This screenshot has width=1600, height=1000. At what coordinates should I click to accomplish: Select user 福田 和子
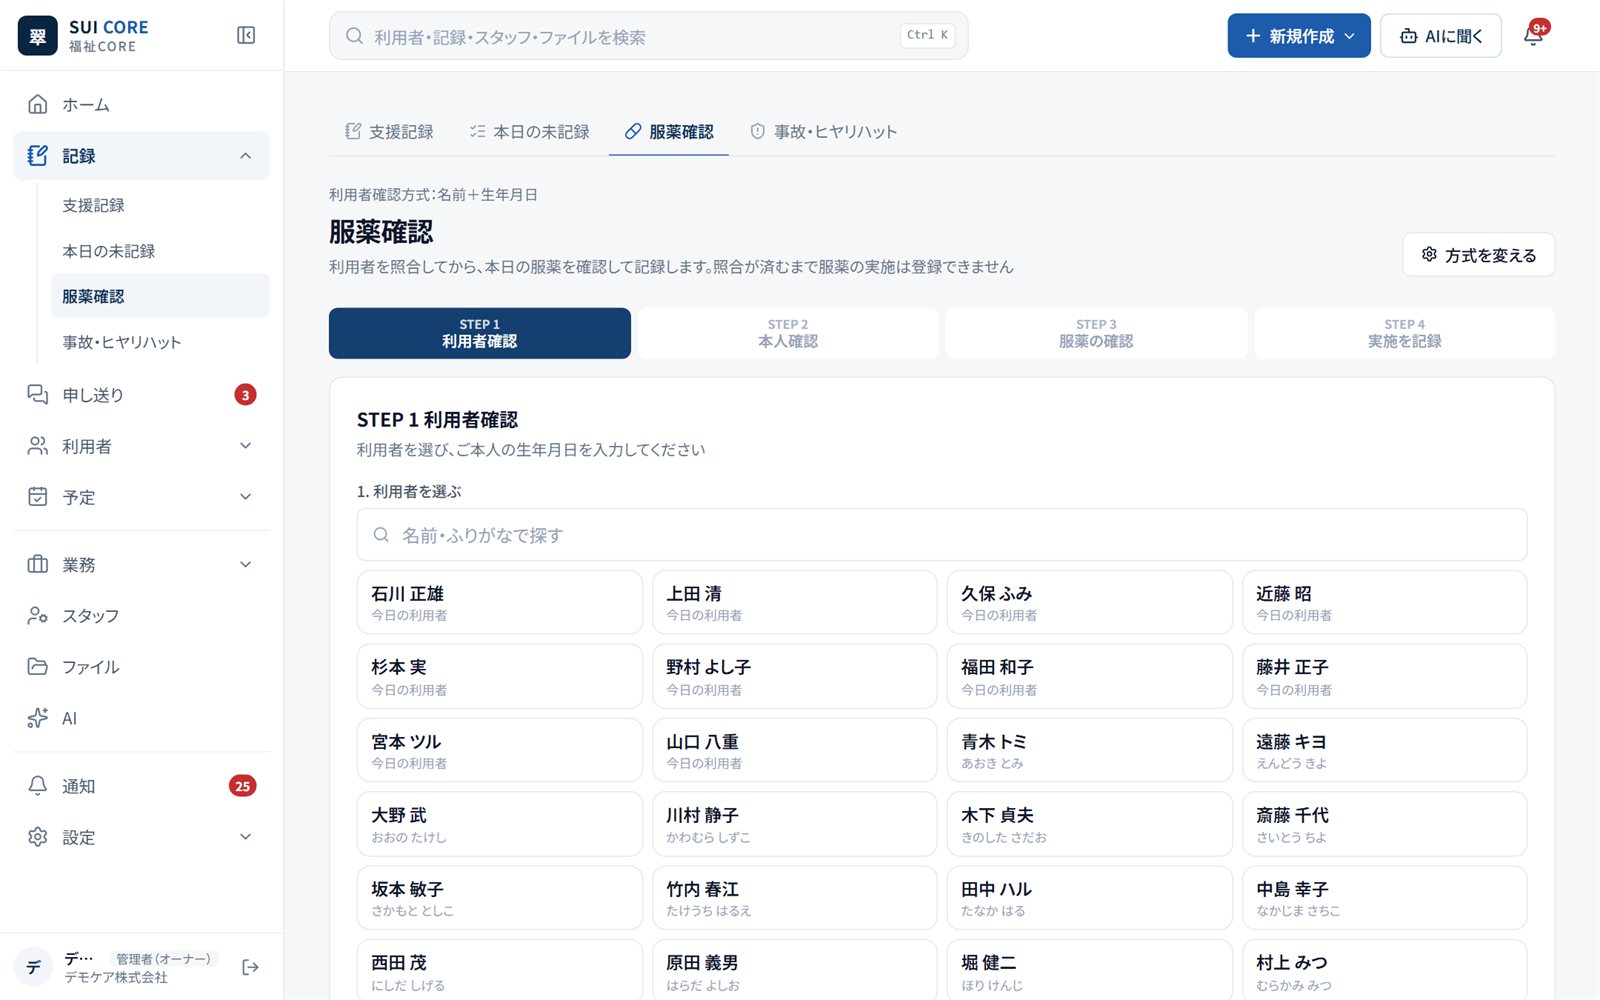click(x=1090, y=676)
